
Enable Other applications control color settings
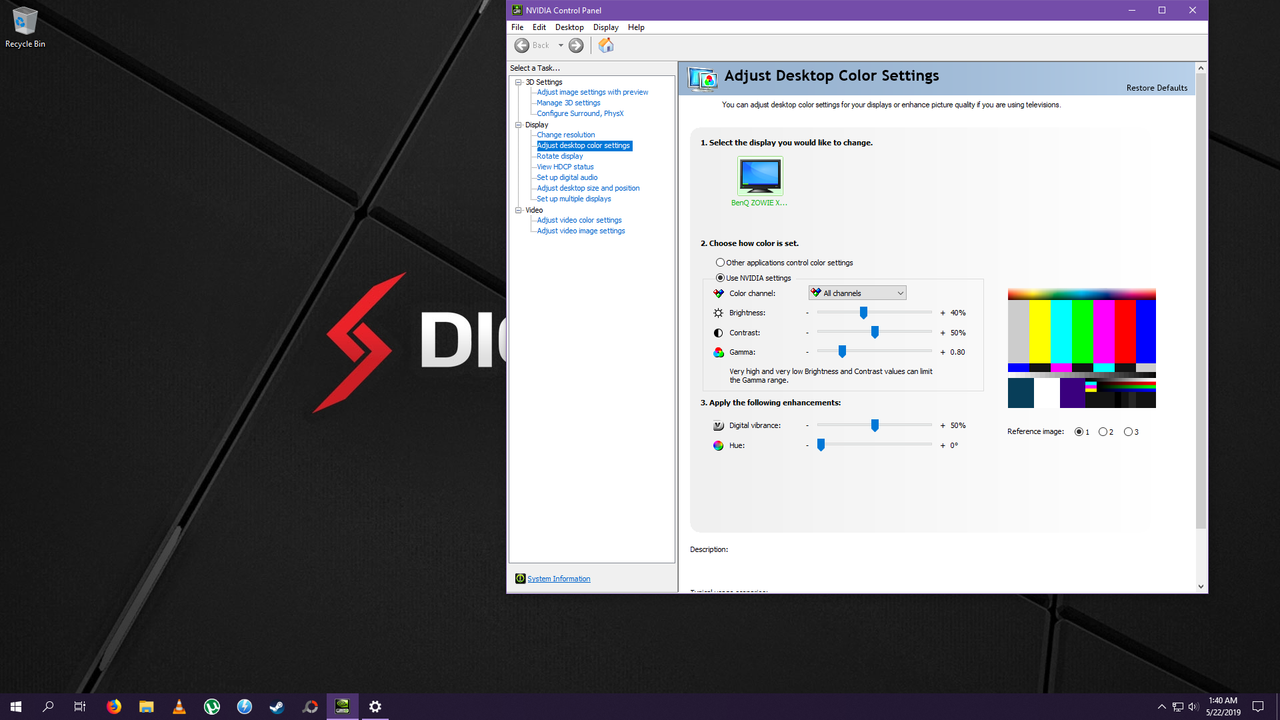point(720,262)
